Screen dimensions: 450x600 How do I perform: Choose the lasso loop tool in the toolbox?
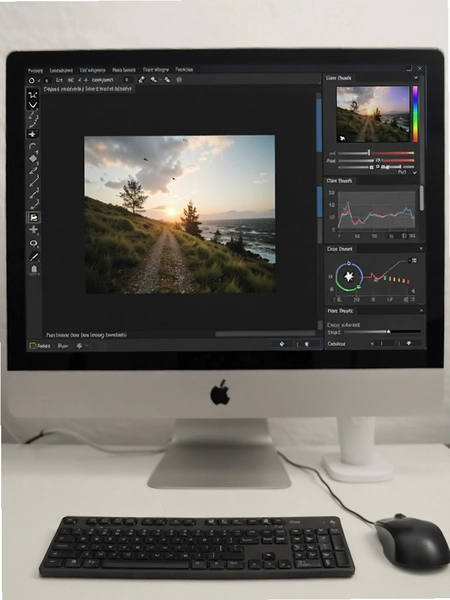point(34,243)
